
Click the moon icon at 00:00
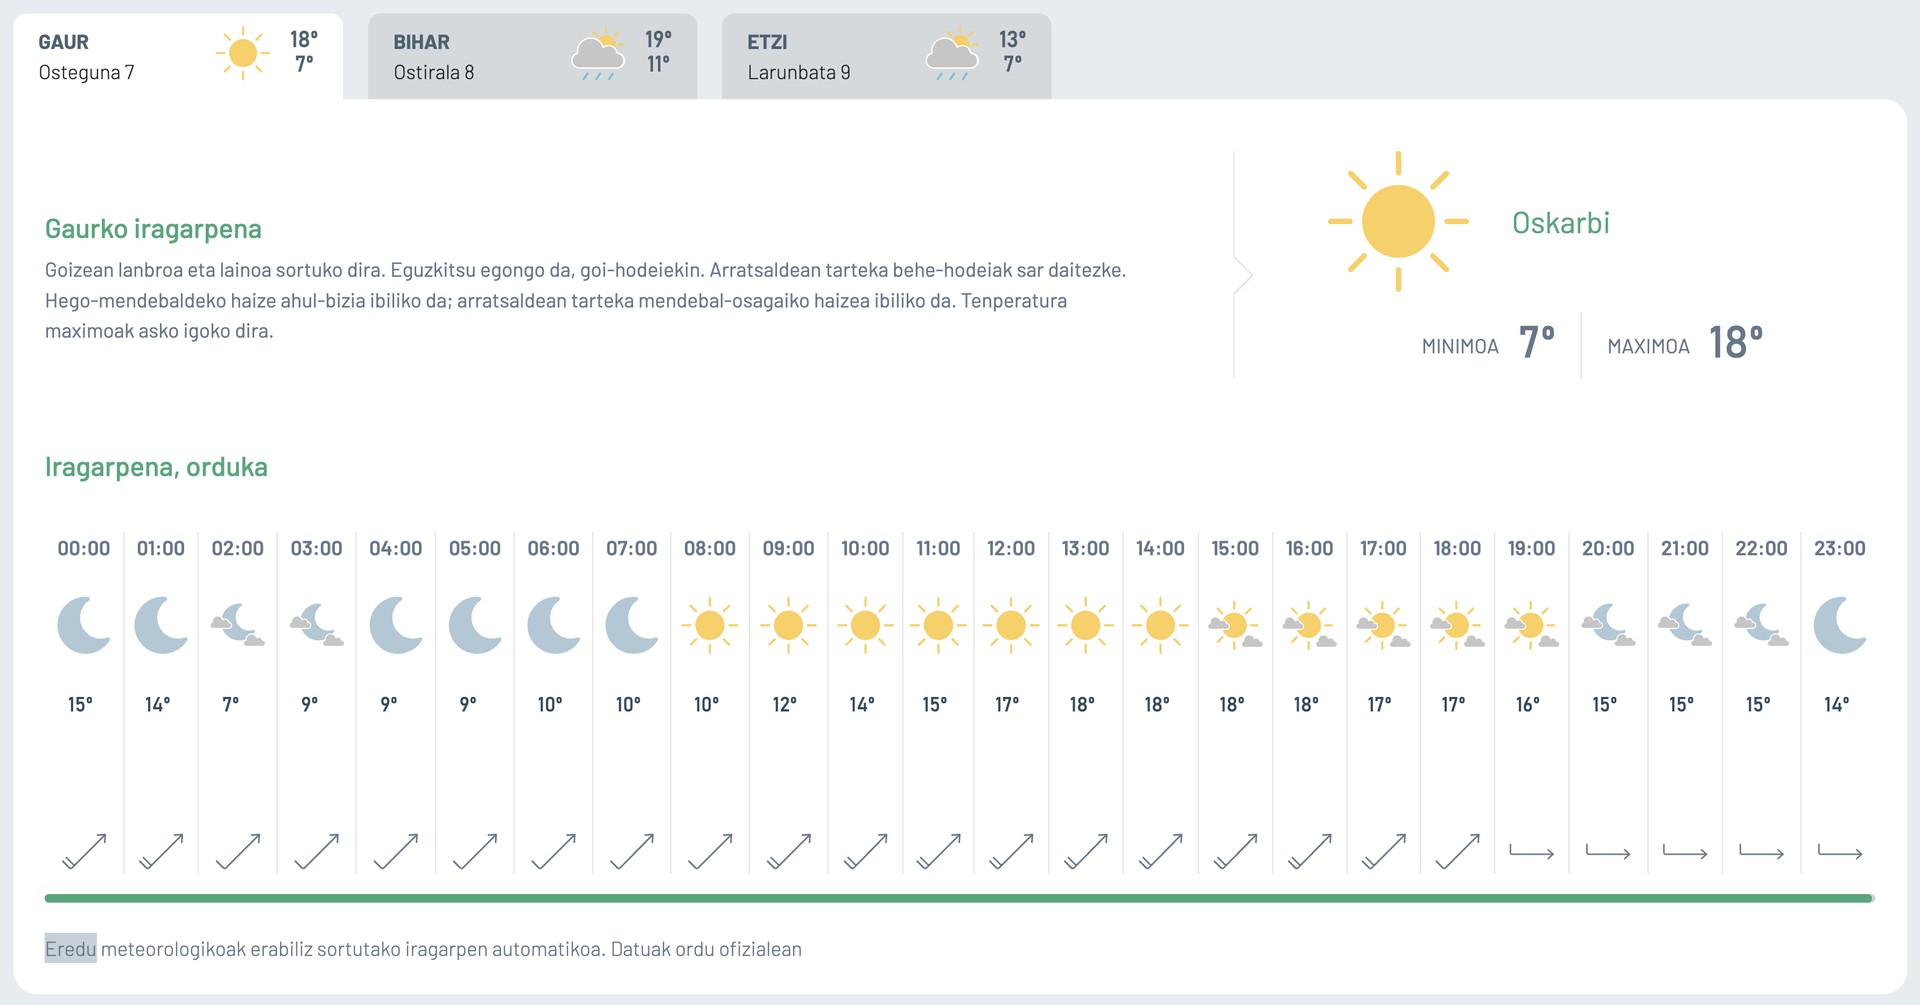(x=84, y=625)
